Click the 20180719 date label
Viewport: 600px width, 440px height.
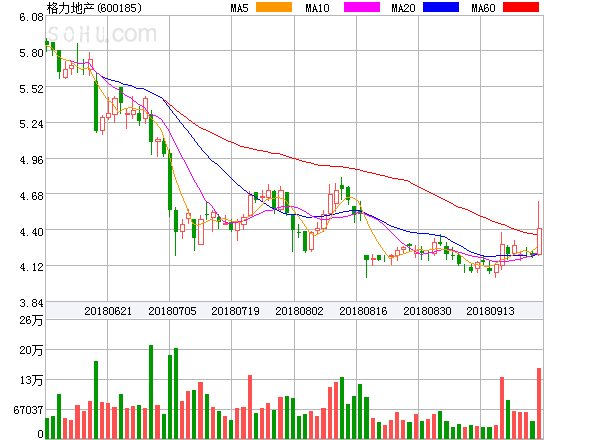pos(235,311)
